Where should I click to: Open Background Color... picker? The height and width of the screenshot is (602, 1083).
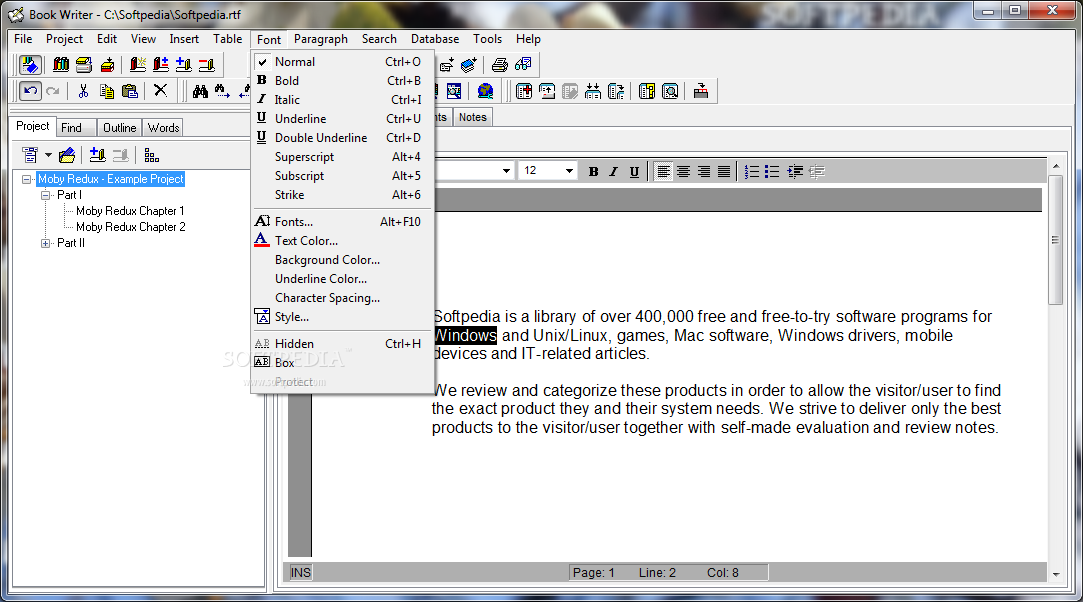click(x=343, y=260)
